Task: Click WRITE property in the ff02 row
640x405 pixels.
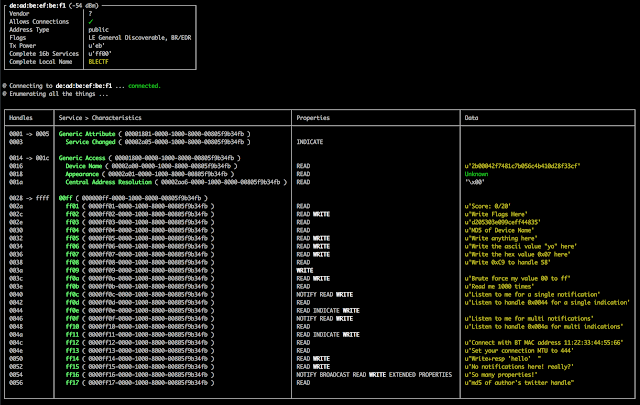Action: click(321, 214)
